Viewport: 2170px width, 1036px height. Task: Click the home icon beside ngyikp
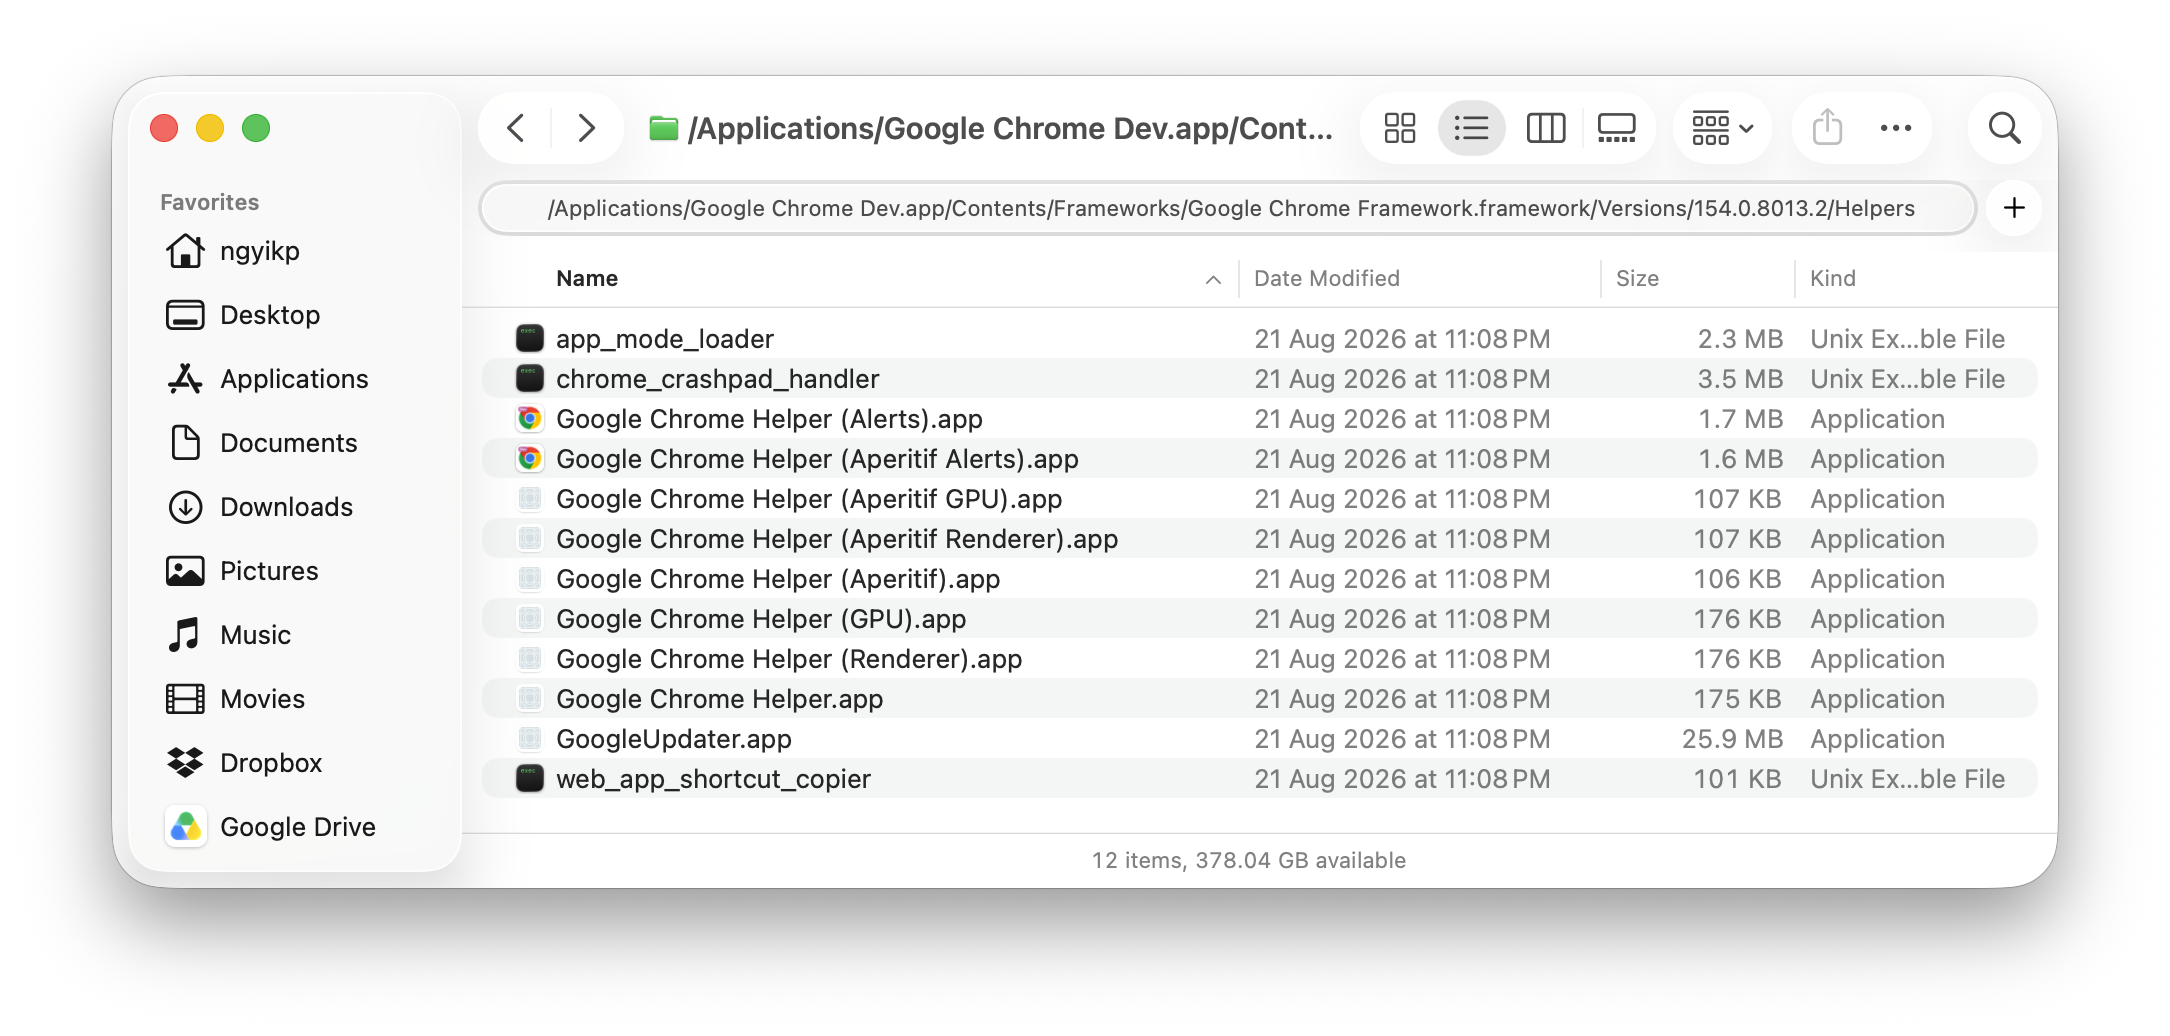(x=185, y=251)
